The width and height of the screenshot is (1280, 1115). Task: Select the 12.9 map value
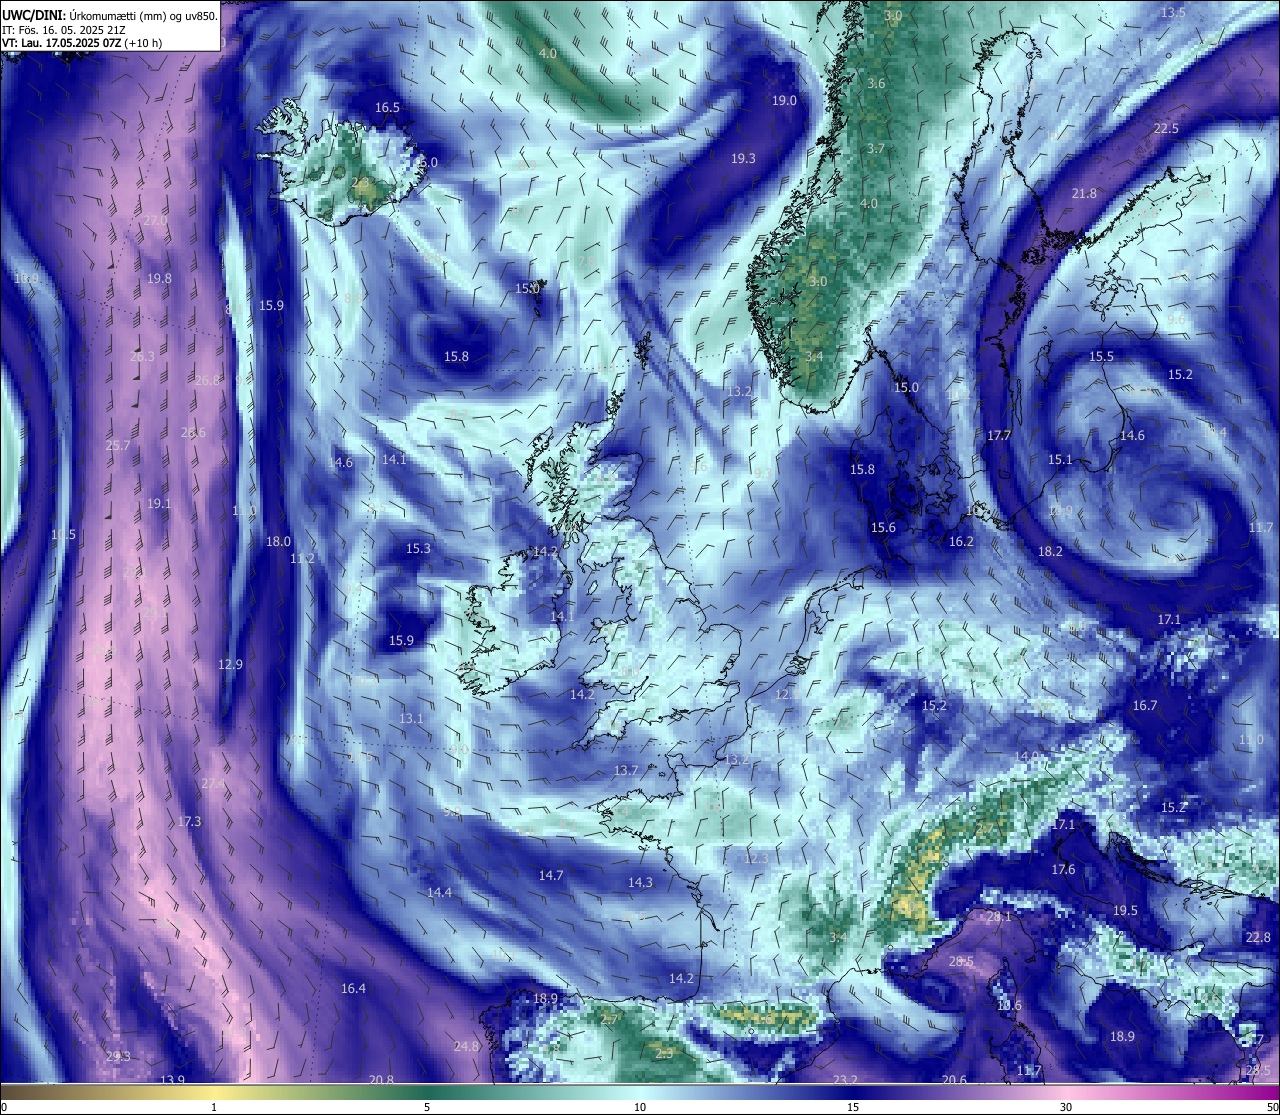click(230, 664)
